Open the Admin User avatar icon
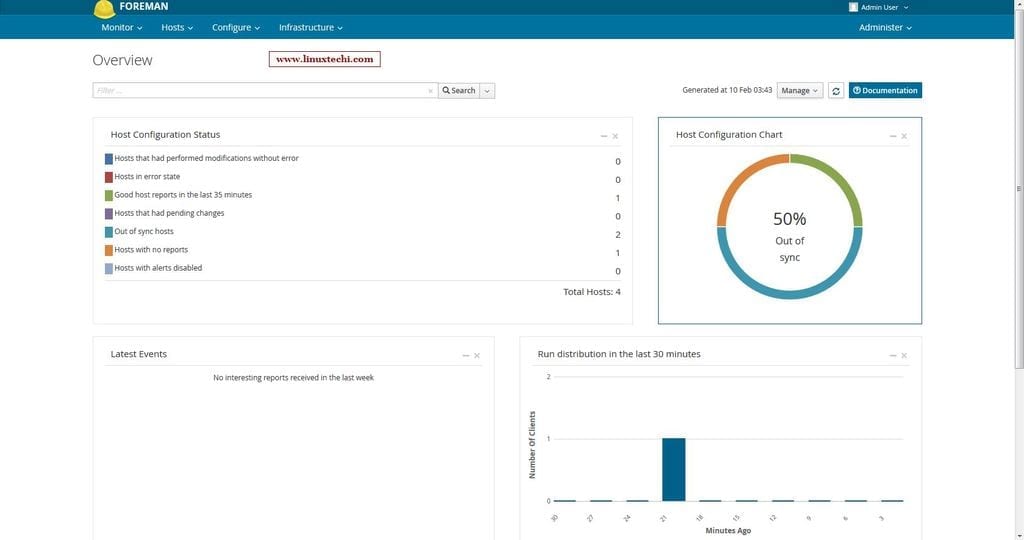Viewport: 1024px width, 540px height. tap(853, 7)
